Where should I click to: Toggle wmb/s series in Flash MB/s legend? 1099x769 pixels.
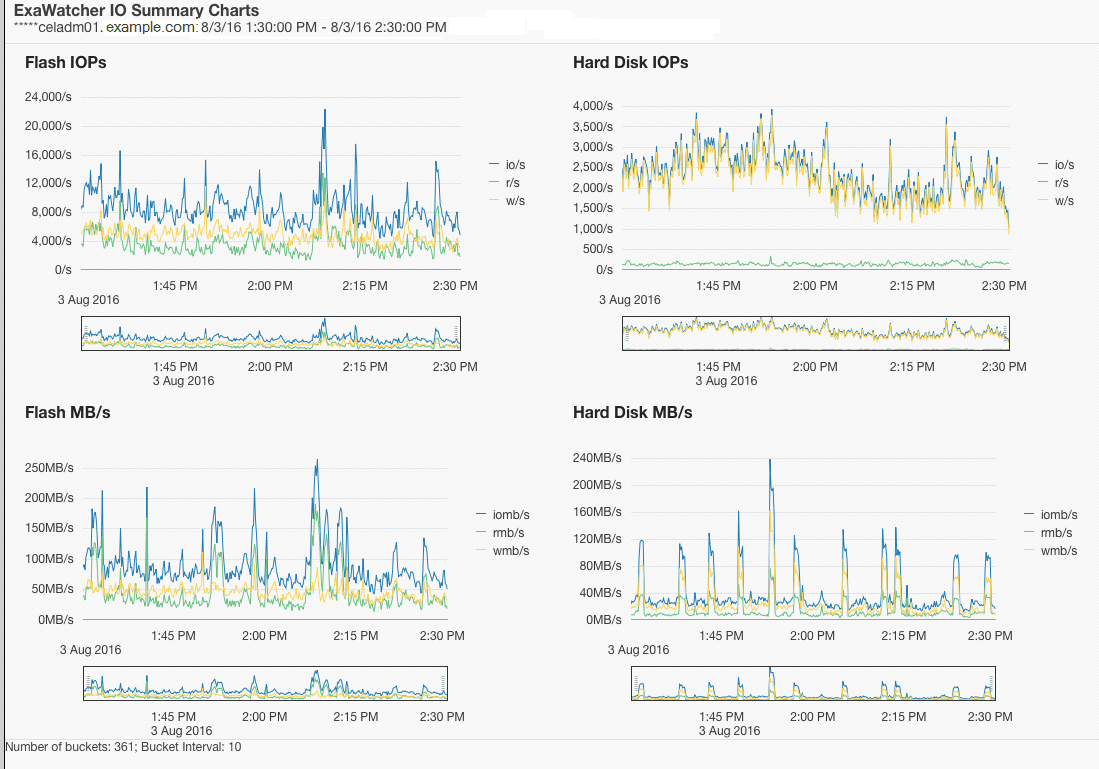[503, 552]
